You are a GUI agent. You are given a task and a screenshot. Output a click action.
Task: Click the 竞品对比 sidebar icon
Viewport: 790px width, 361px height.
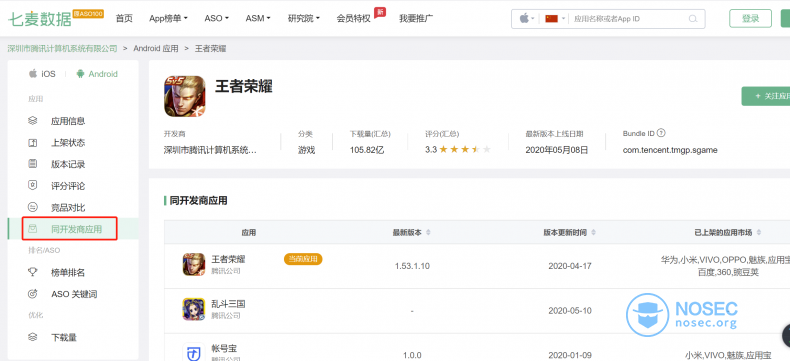(33, 207)
